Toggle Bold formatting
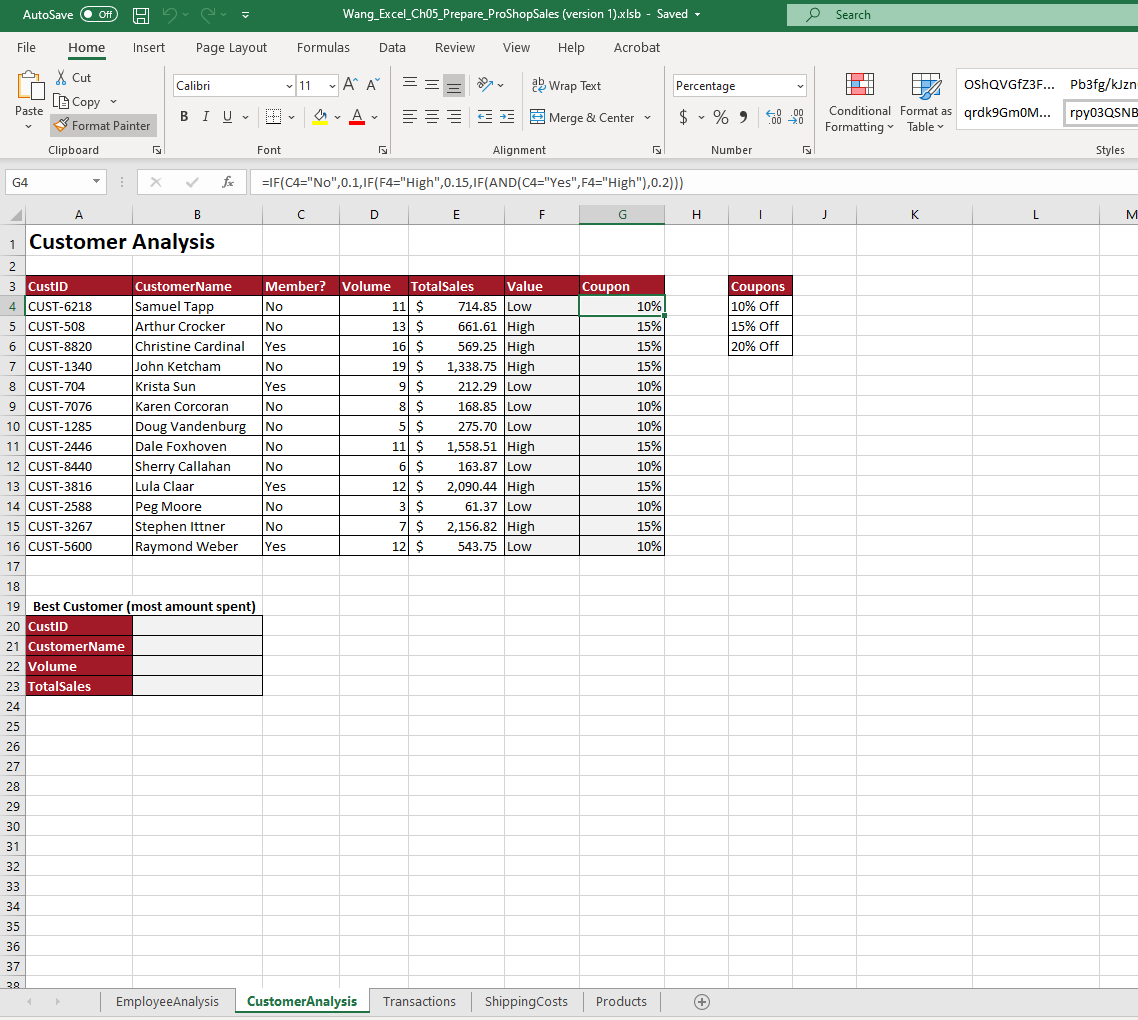This screenshot has width=1138, height=1020. click(184, 117)
